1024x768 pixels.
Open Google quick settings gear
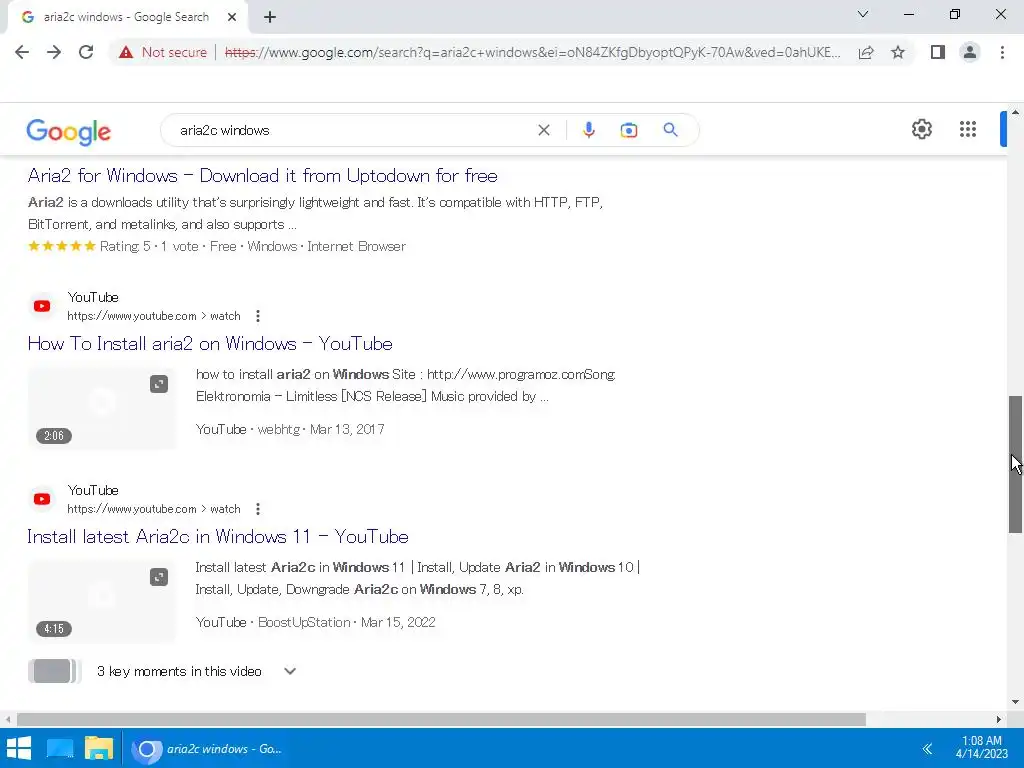pos(921,129)
